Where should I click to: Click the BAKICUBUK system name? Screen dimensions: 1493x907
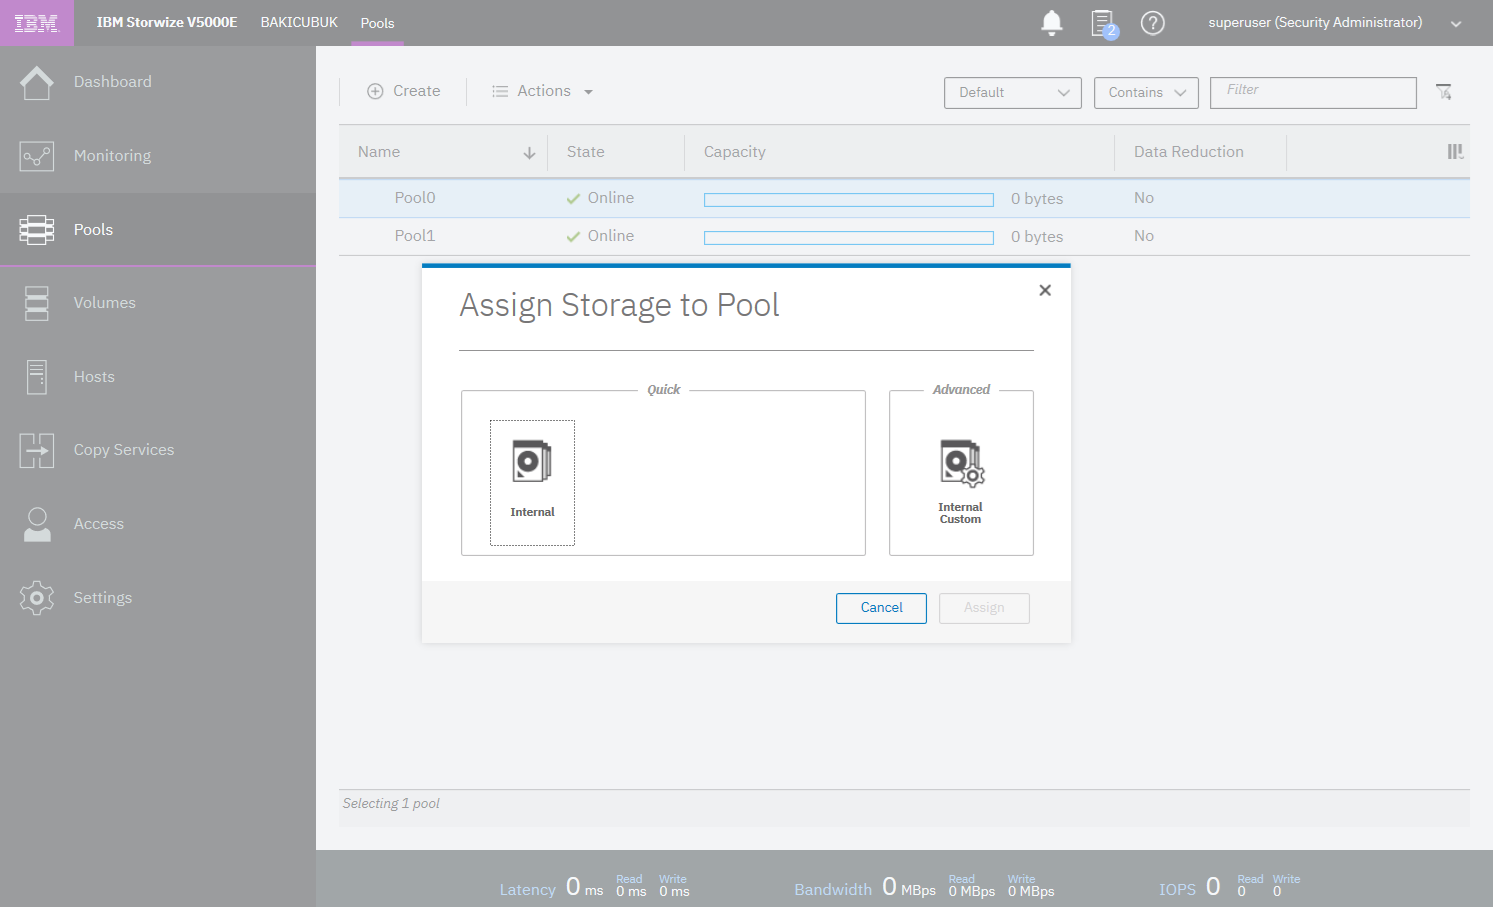(x=299, y=22)
